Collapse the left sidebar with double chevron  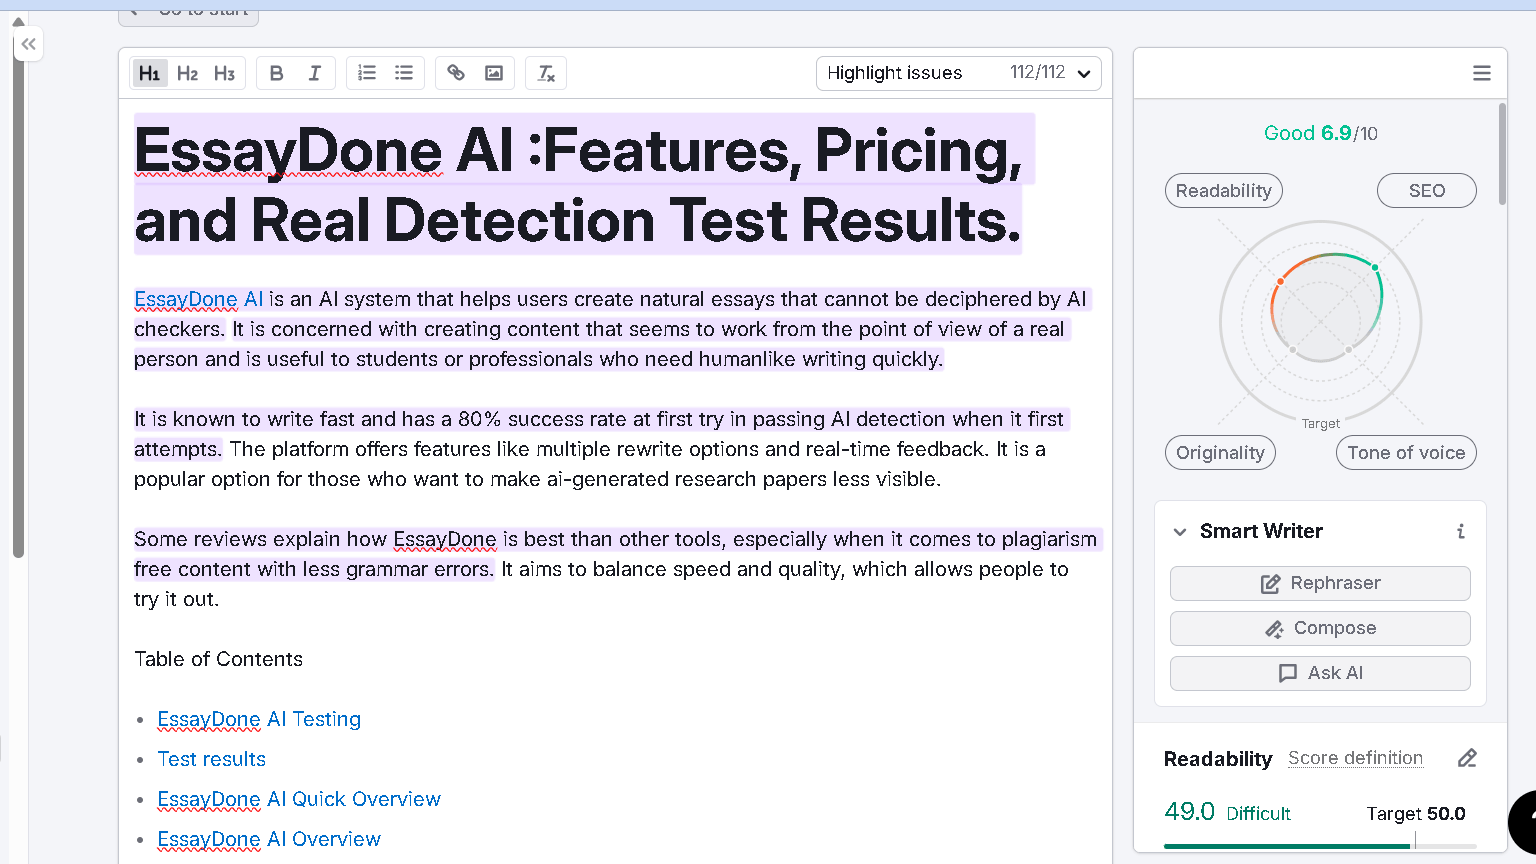pyautogui.click(x=28, y=44)
